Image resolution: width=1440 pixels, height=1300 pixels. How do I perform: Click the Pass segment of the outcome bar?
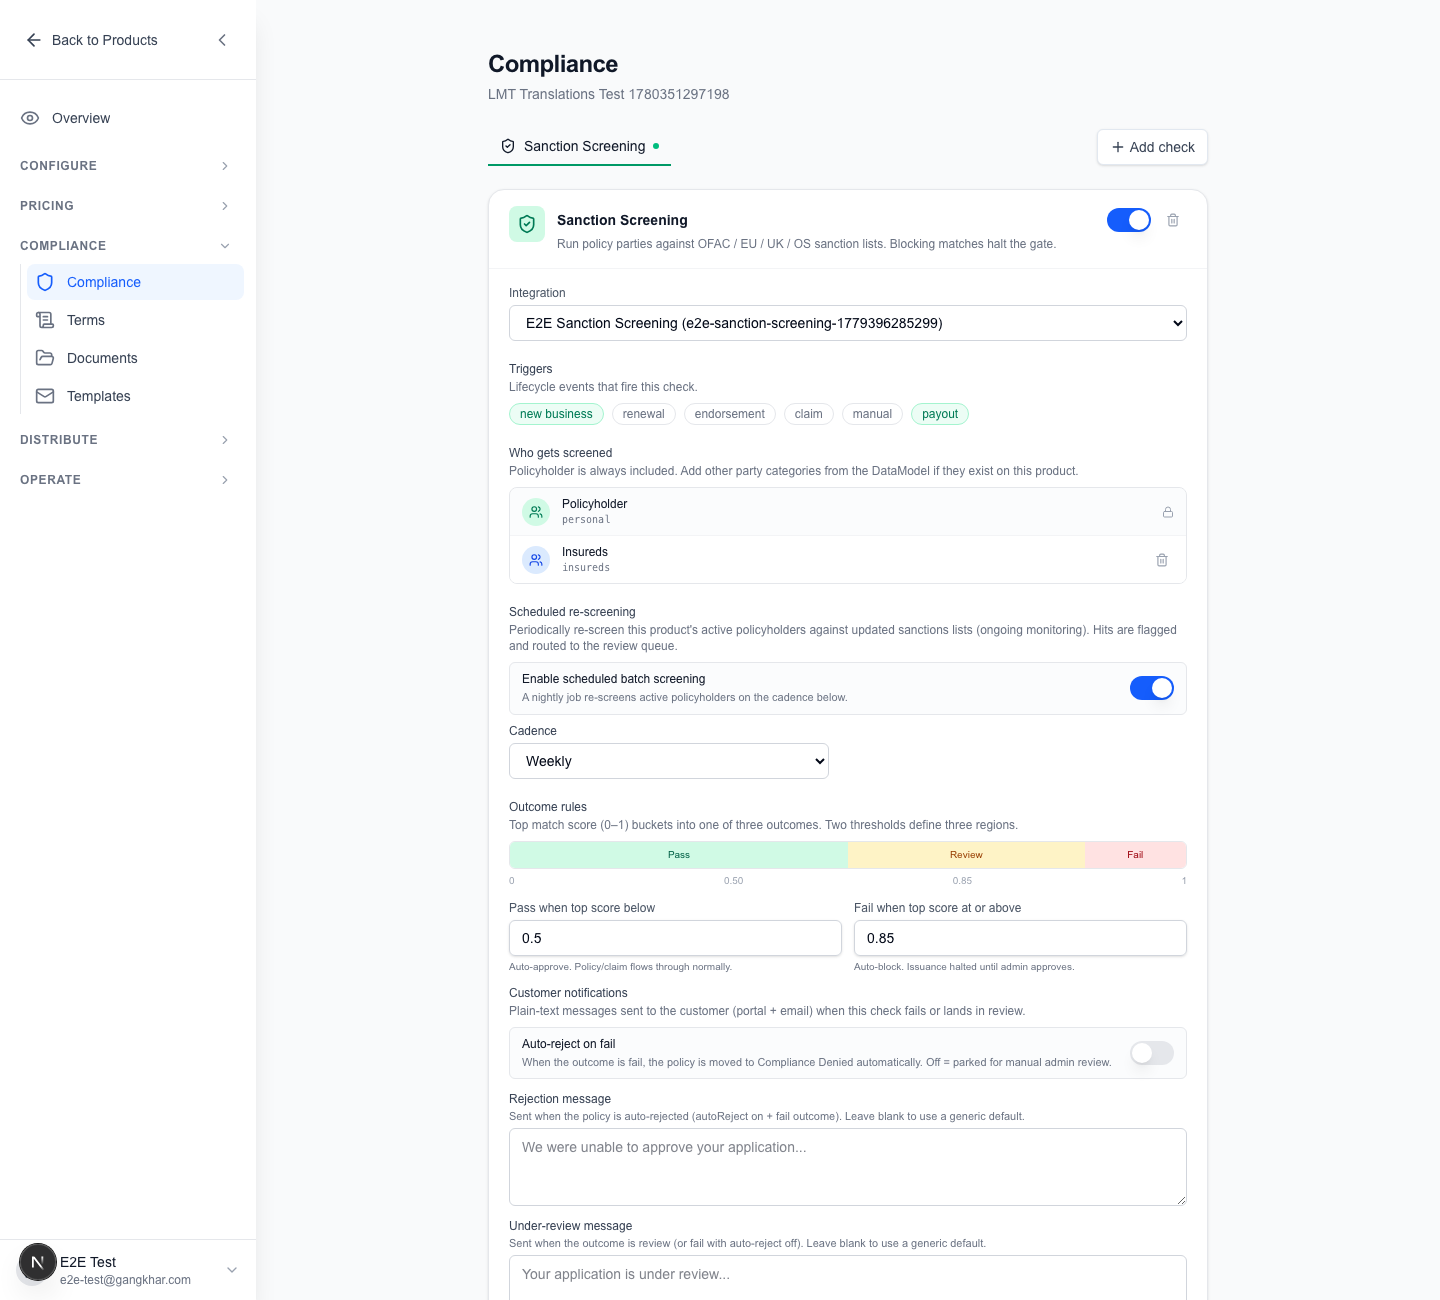pos(679,855)
